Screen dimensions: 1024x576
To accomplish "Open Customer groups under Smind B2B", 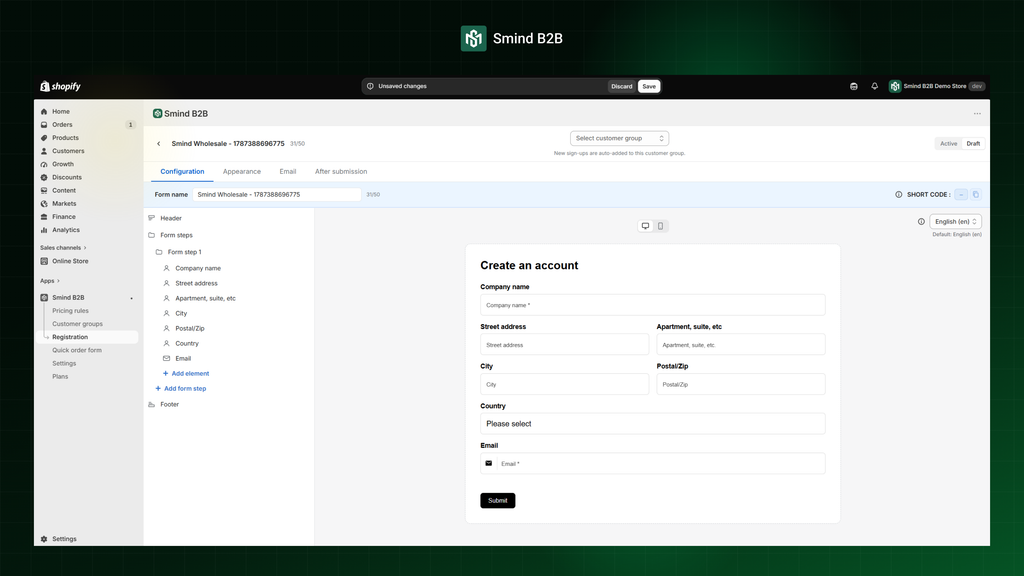I will tap(77, 324).
